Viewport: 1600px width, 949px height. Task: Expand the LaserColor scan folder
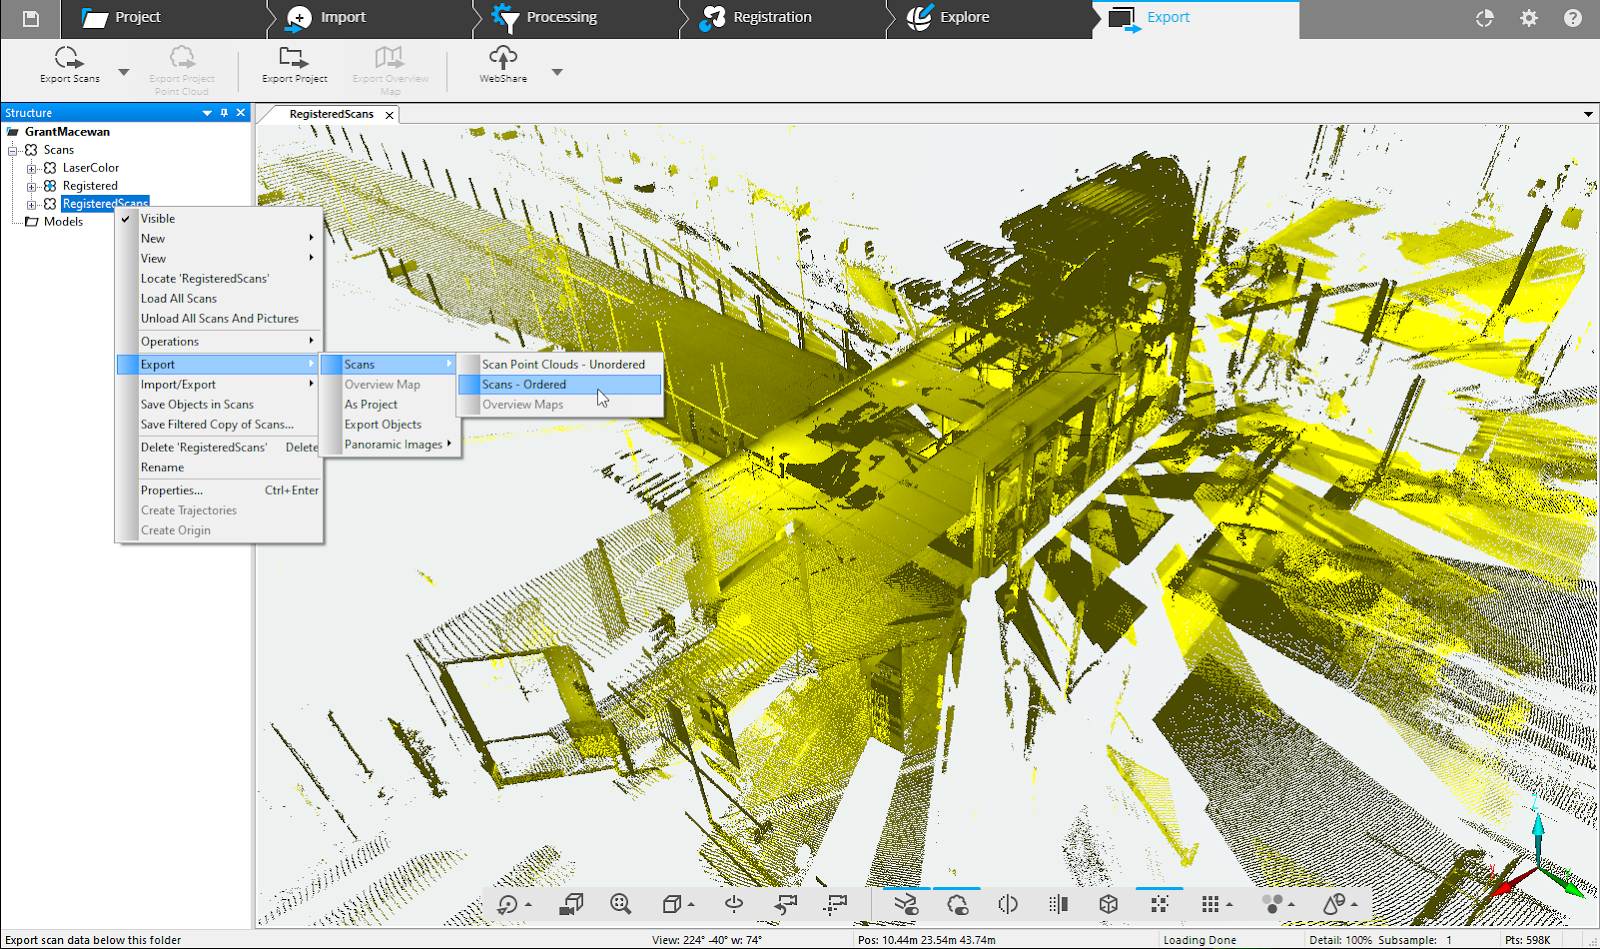[x=31, y=168]
